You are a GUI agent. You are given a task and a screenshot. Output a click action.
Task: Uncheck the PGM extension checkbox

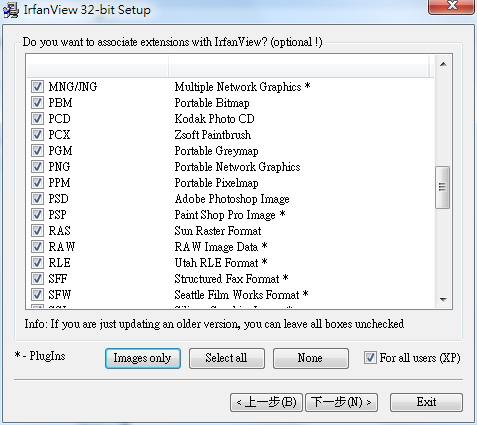[x=37, y=151]
